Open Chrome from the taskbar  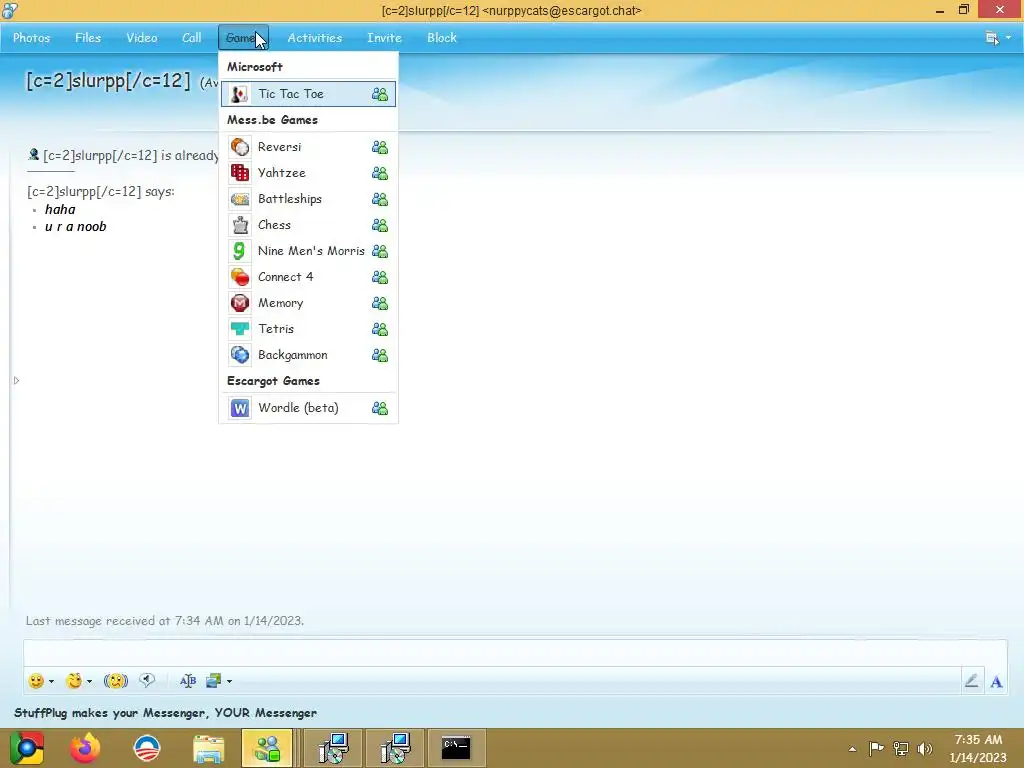click(27, 748)
